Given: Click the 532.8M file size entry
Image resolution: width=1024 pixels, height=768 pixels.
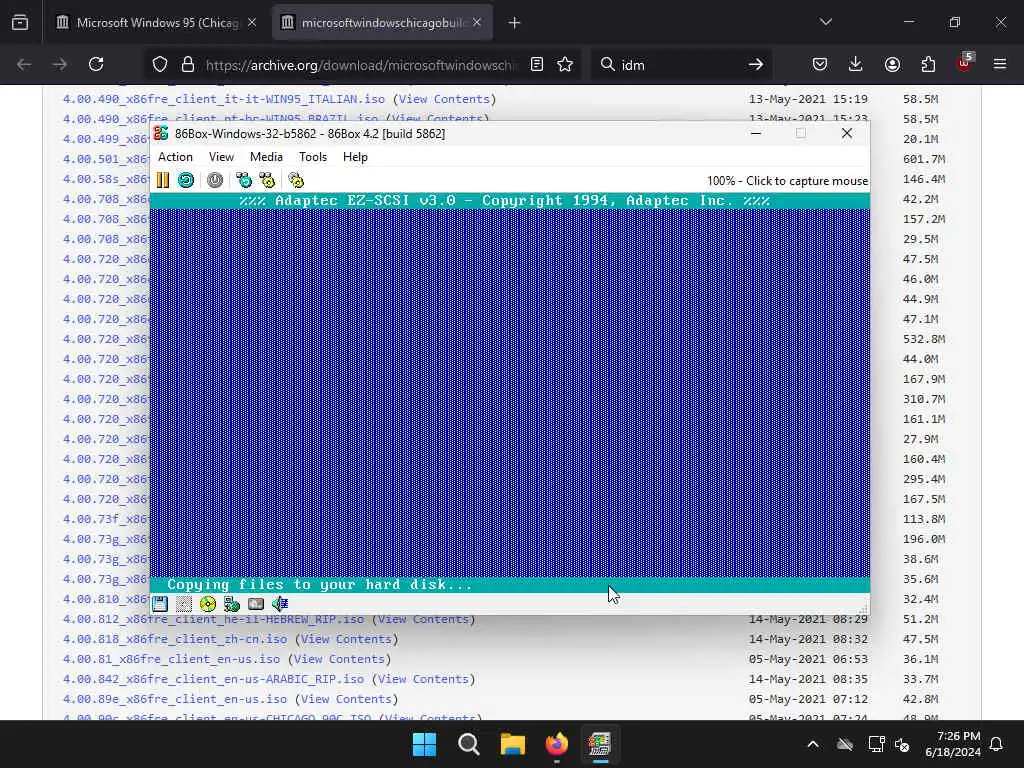Looking at the screenshot, I should tap(924, 339).
